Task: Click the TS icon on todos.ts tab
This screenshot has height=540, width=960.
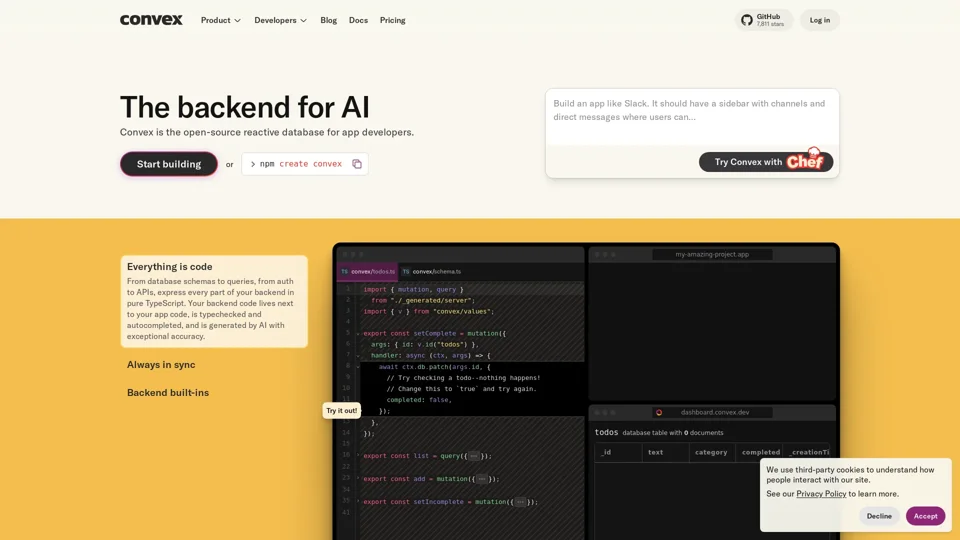Action: (345, 271)
